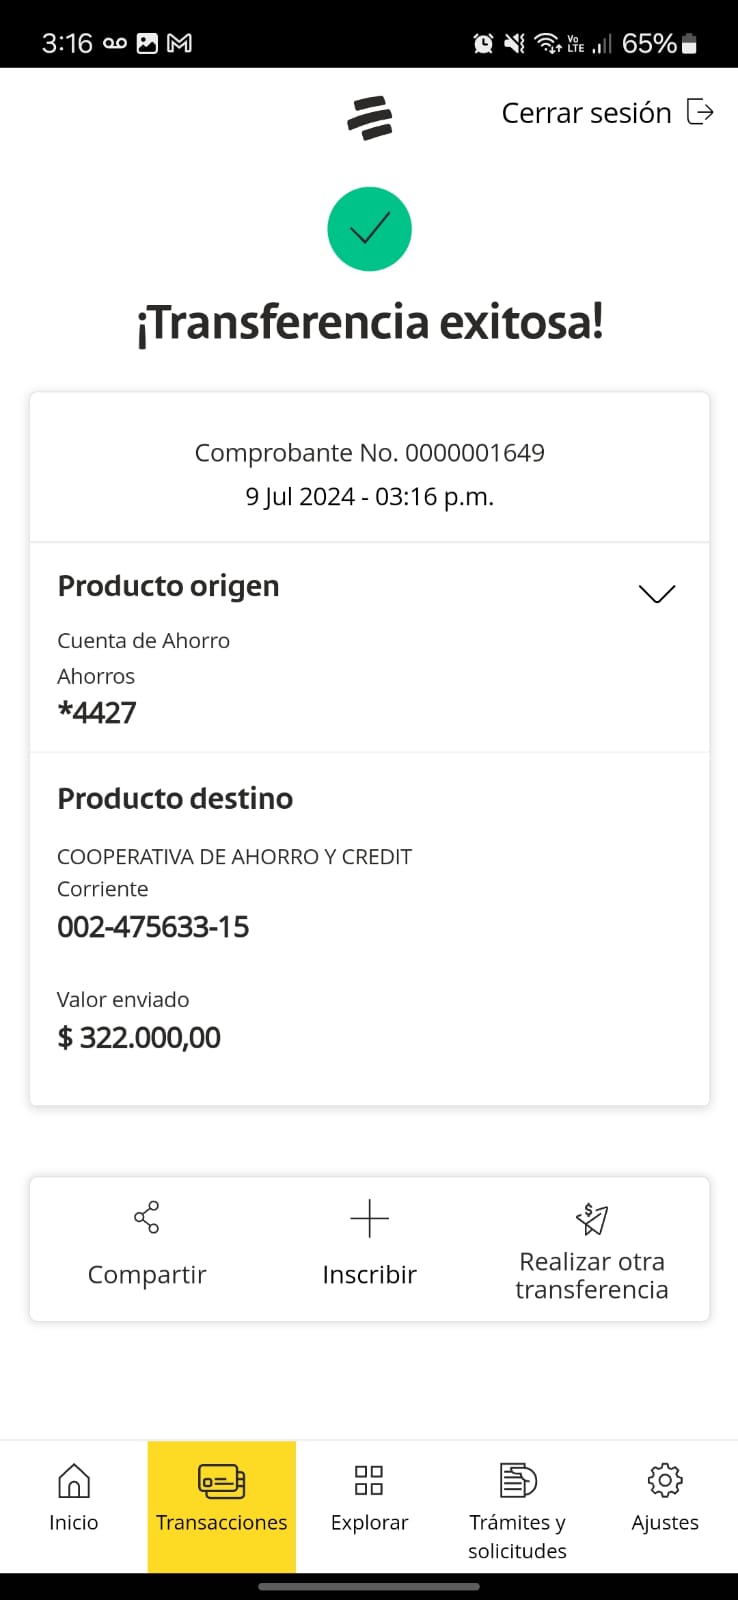Tap the Bancolombia logo icon
This screenshot has width=738, height=1600.
[369, 117]
